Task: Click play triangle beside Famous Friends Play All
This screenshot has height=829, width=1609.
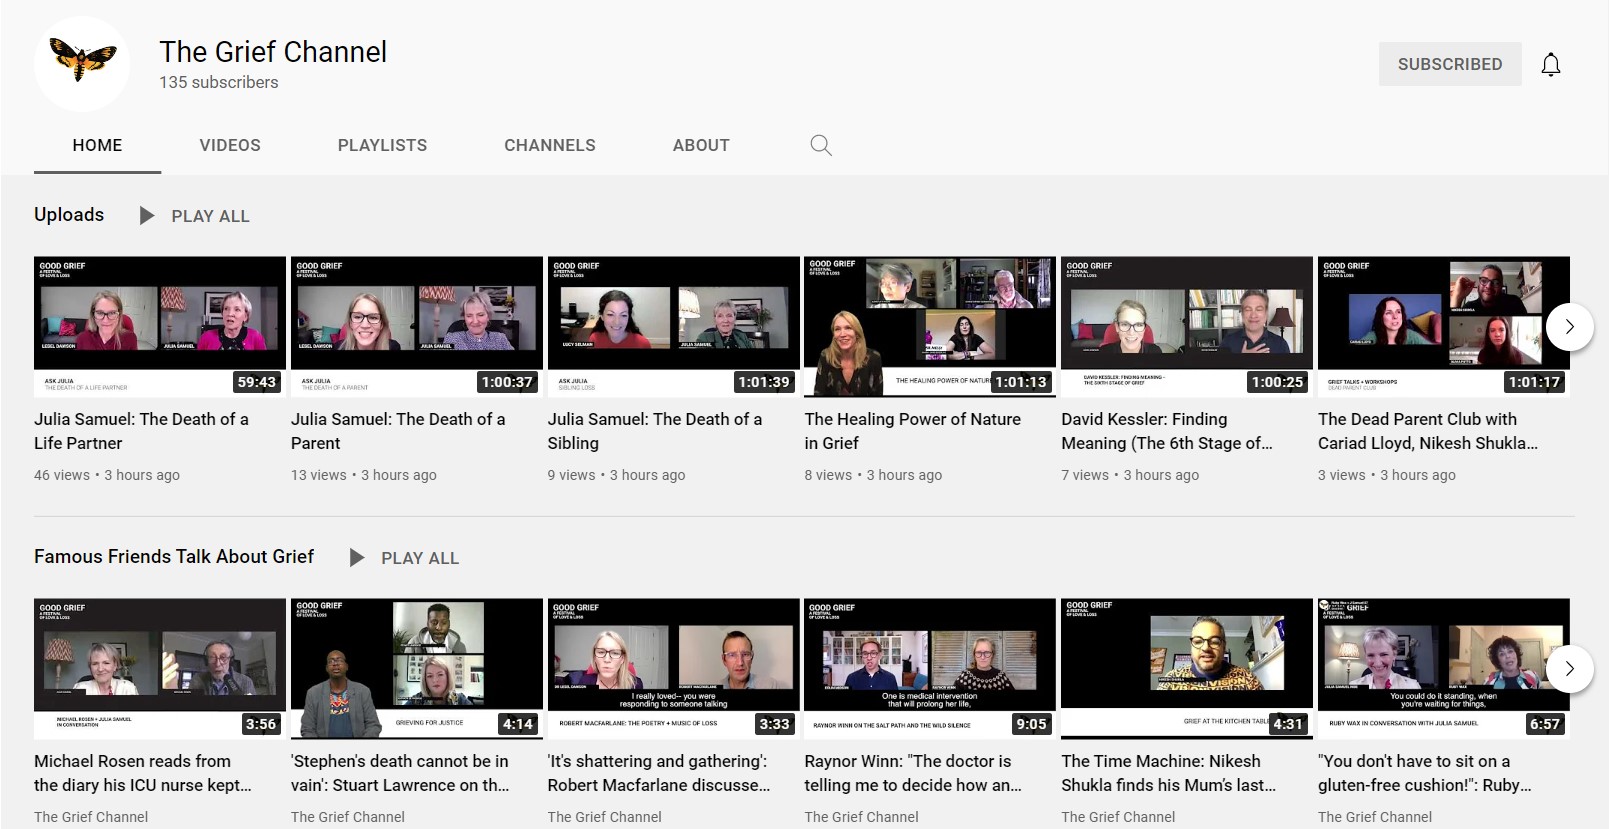Action: click(357, 558)
